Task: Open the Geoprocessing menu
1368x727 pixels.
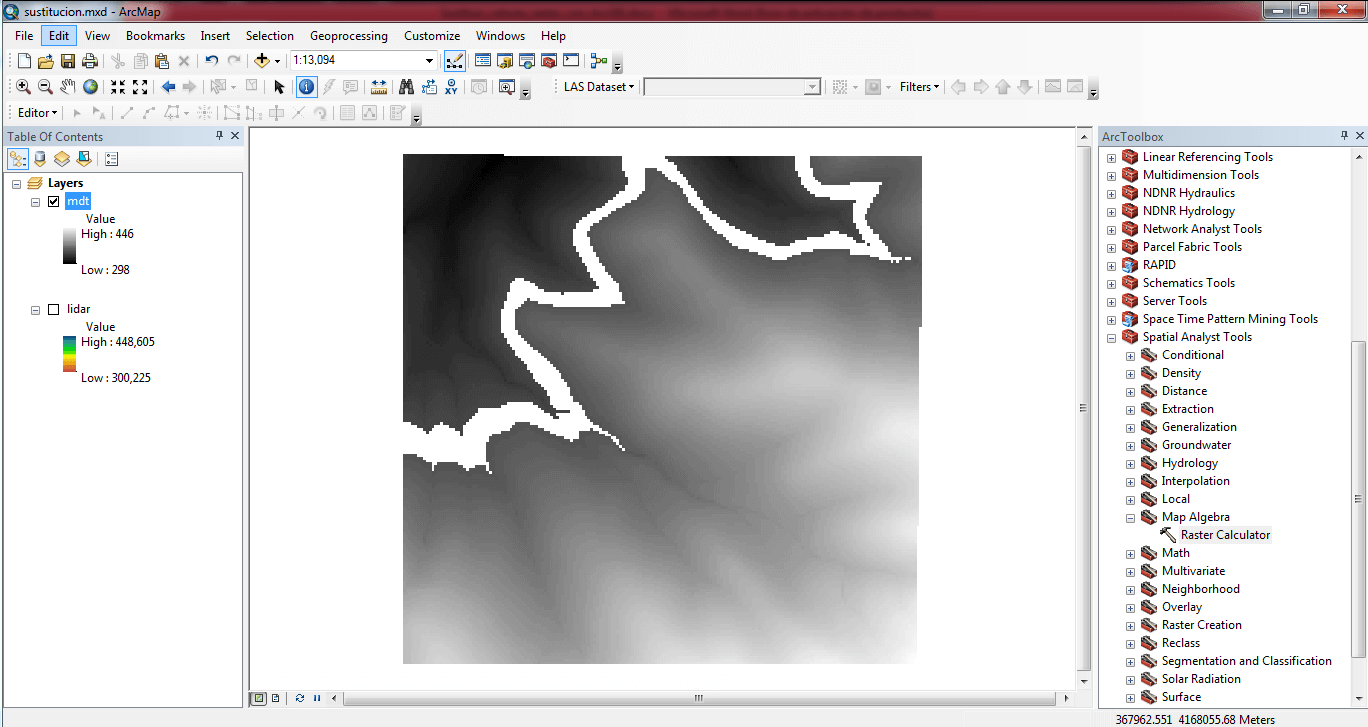Action: pos(348,36)
